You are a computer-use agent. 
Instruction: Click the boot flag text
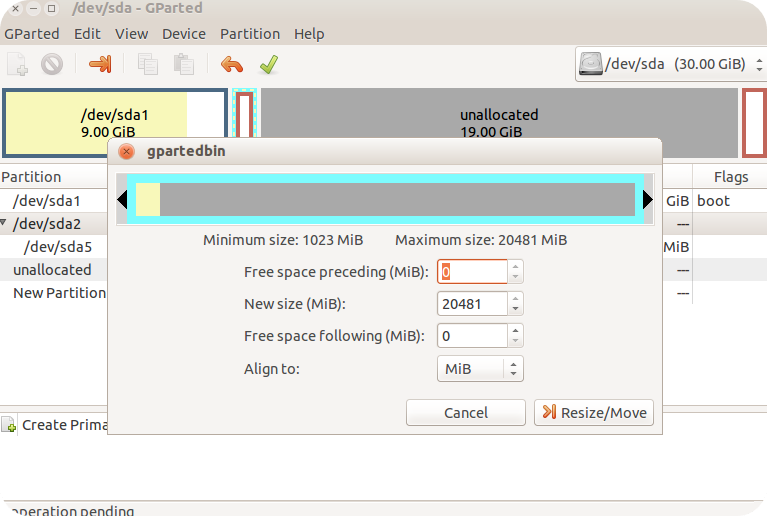pyautogui.click(x=713, y=201)
